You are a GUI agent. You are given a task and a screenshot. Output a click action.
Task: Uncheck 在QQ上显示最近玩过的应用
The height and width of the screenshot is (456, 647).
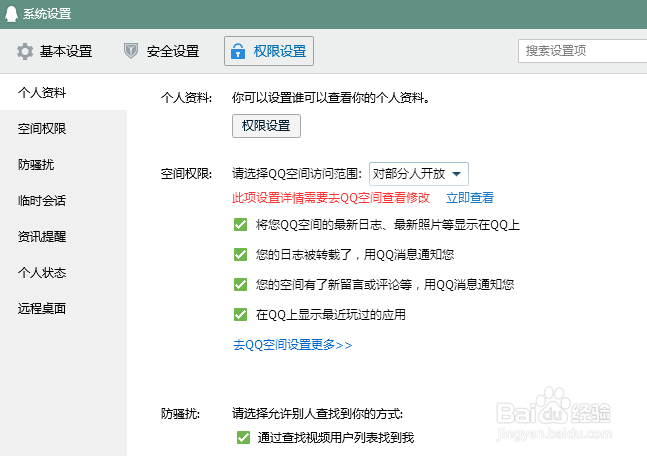[x=241, y=315]
